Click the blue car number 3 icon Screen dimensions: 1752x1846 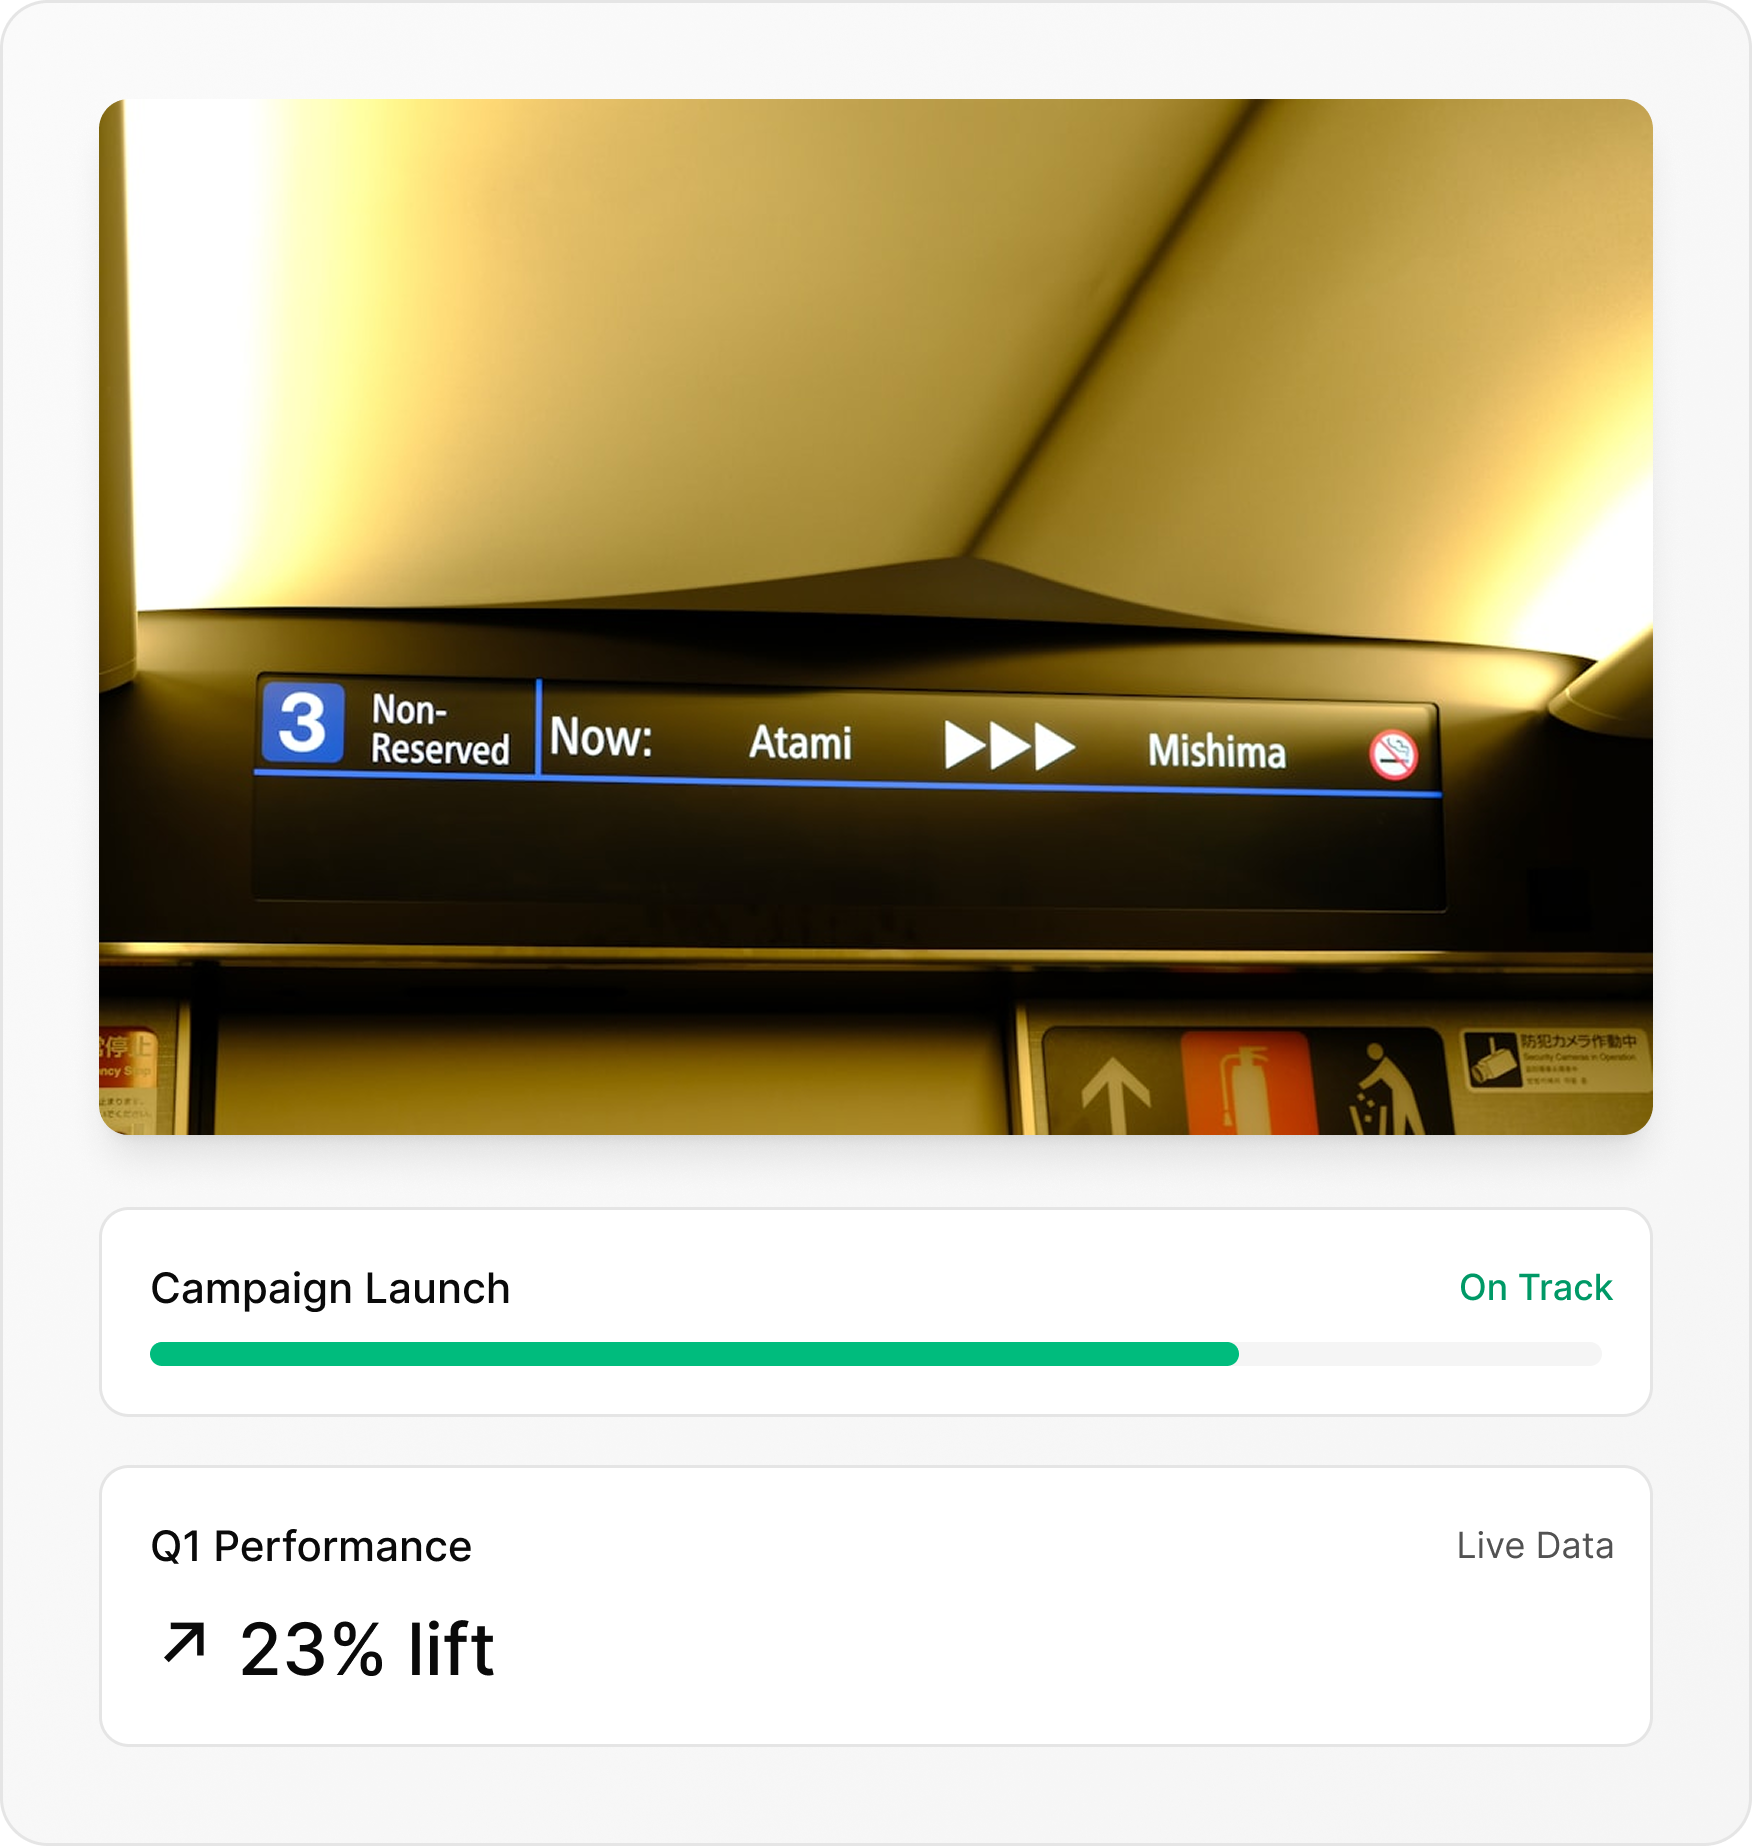303,722
